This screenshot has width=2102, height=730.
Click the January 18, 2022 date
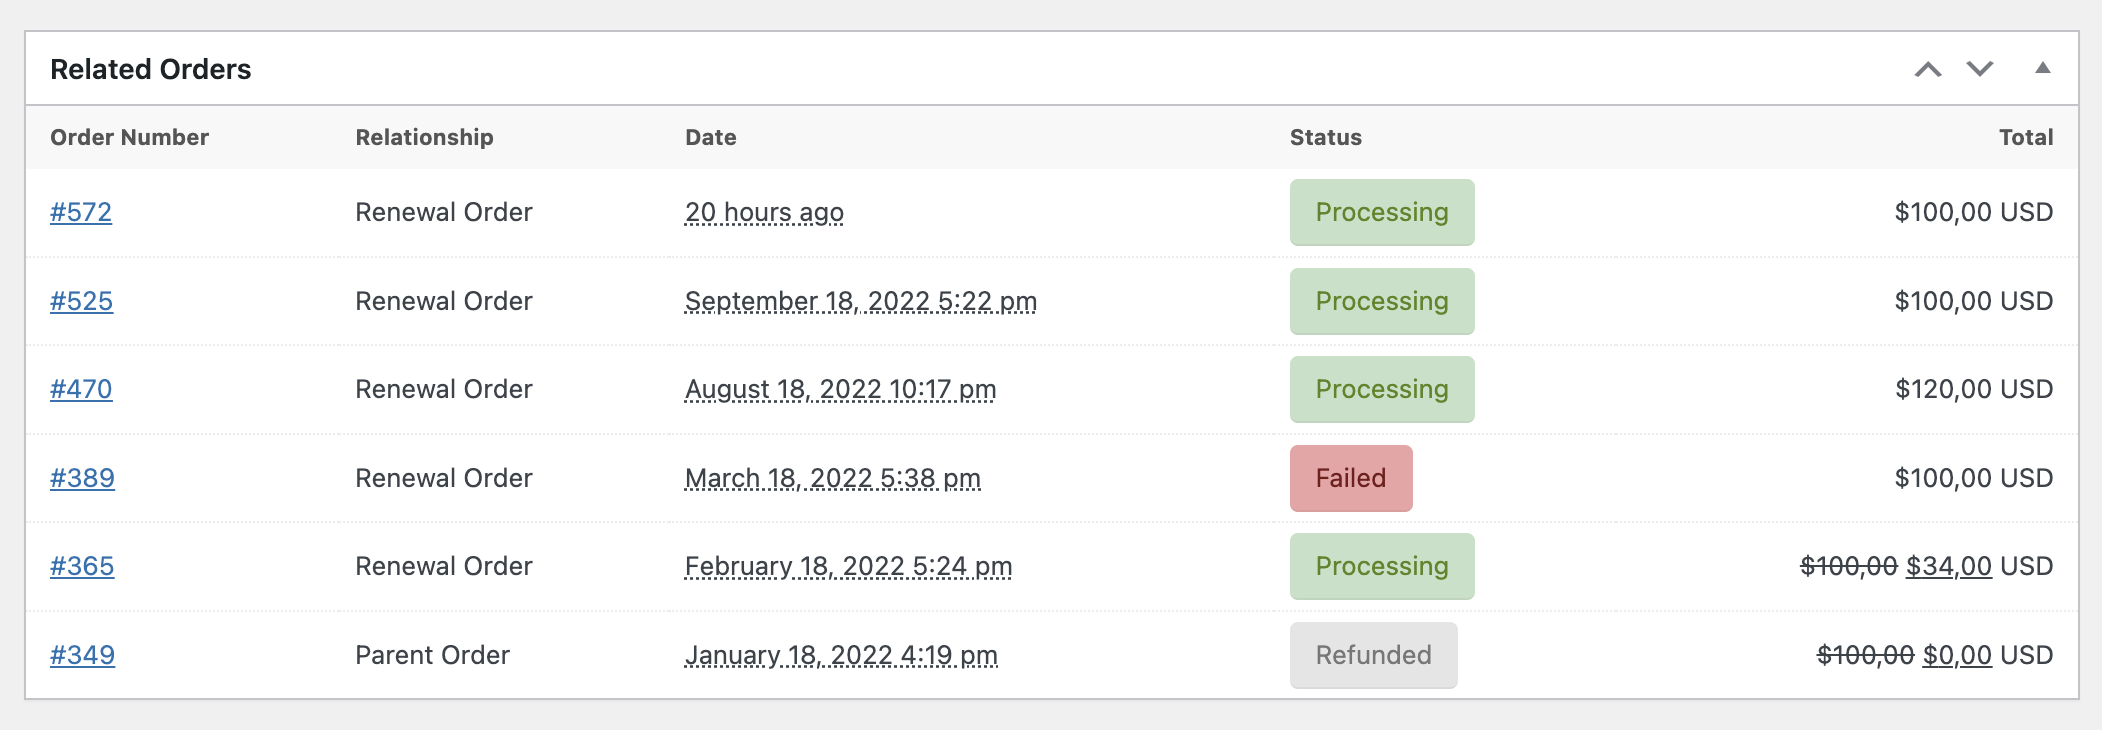pyautogui.click(x=841, y=655)
